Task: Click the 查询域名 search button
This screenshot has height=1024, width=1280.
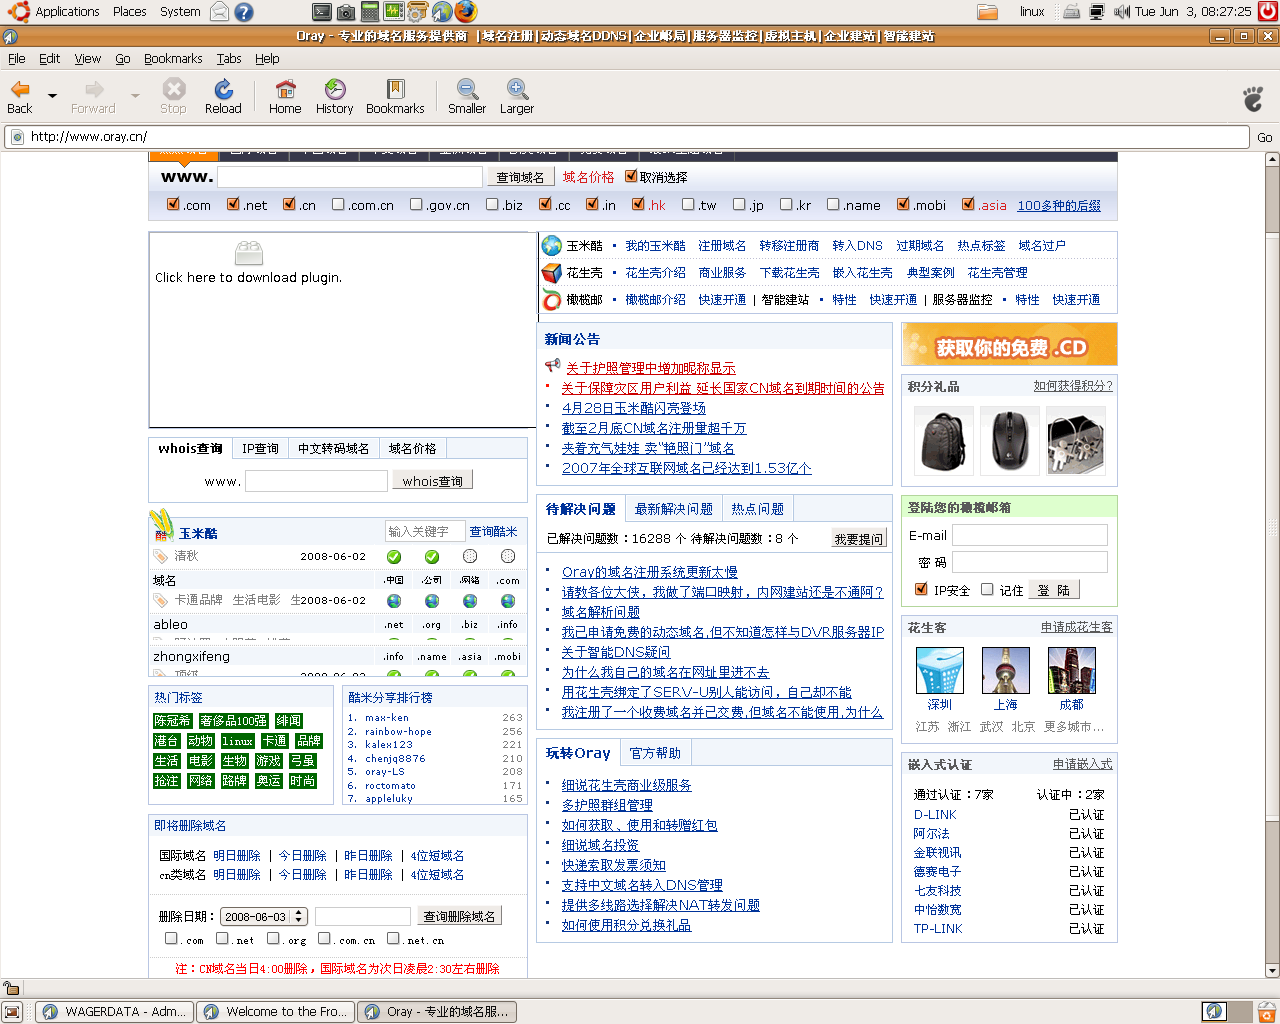Action: [520, 177]
